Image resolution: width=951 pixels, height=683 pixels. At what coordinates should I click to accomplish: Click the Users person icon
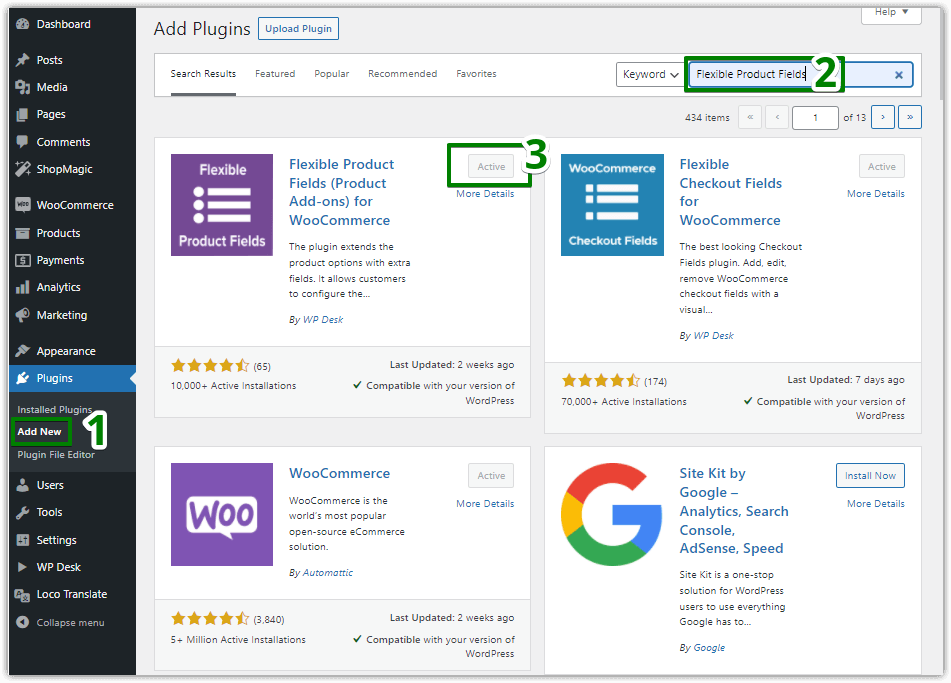pyautogui.click(x=22, y=485)
